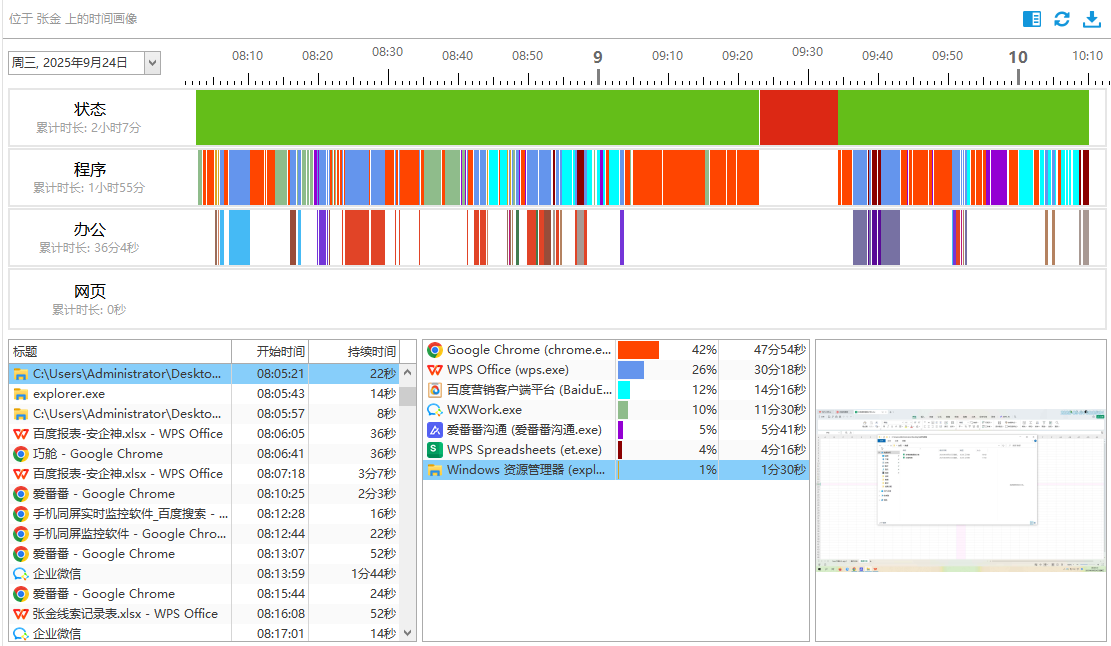Image resolution: width=1111 pixels, height=646 pixels.
Task: Click Chrome icon of 巧舱 row
Action: (21, 454)
